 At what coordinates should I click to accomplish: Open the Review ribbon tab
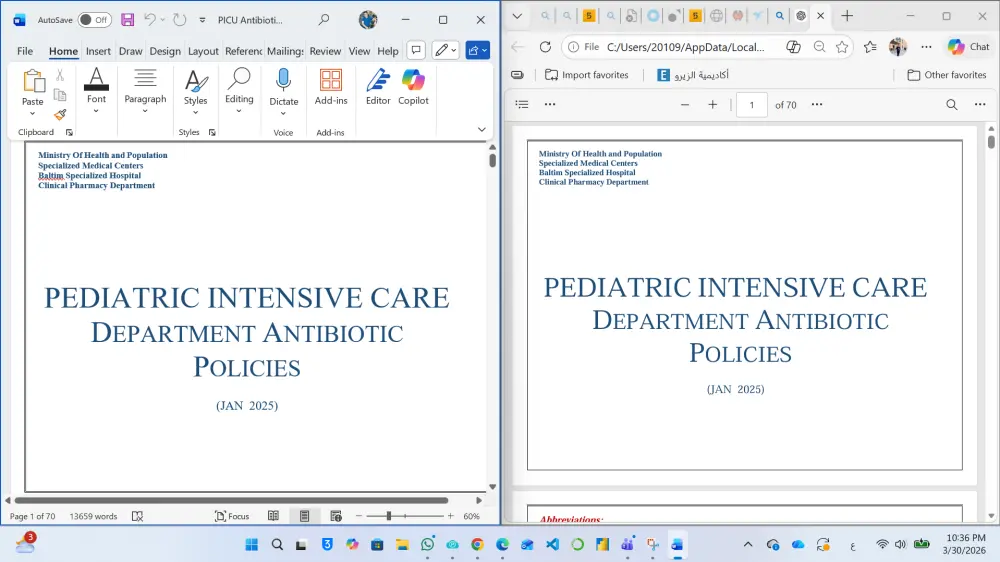point(325,51)
